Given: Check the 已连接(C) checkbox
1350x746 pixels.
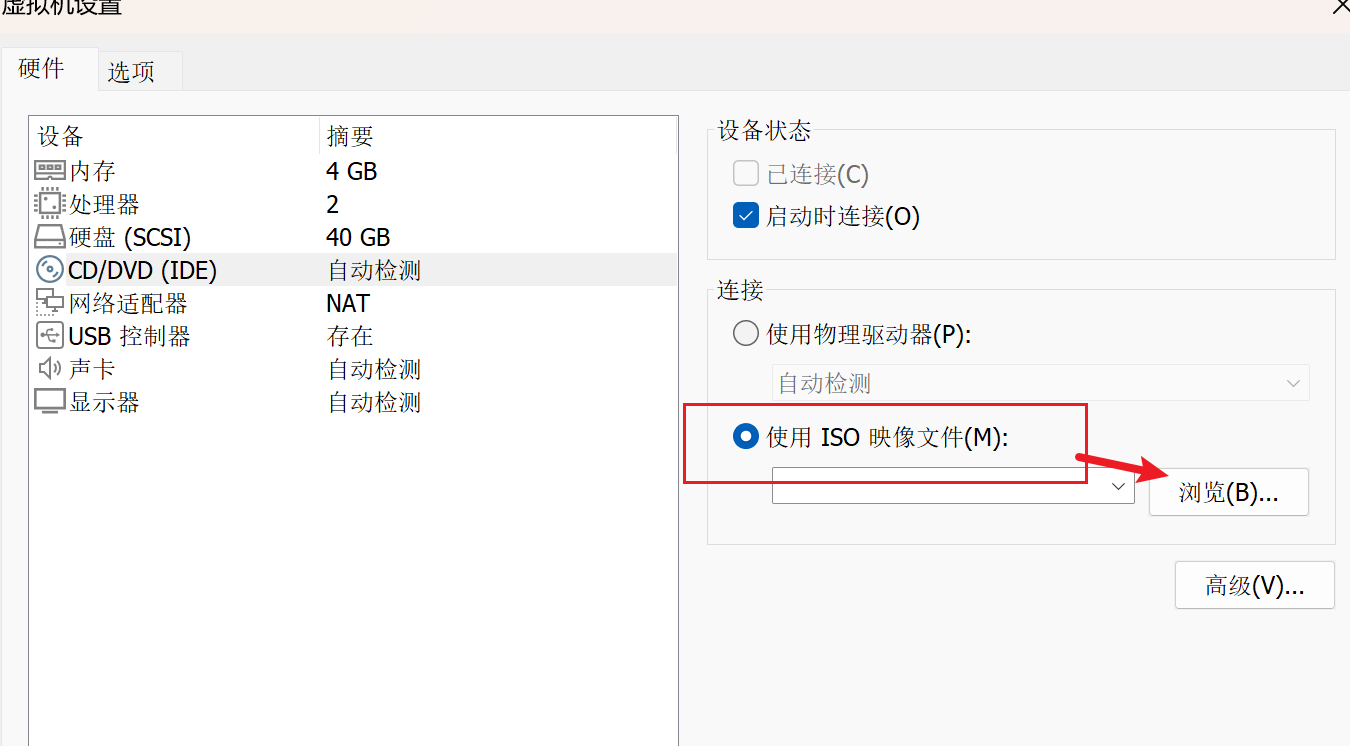Looking at the screenshot, I should point(746,174).
